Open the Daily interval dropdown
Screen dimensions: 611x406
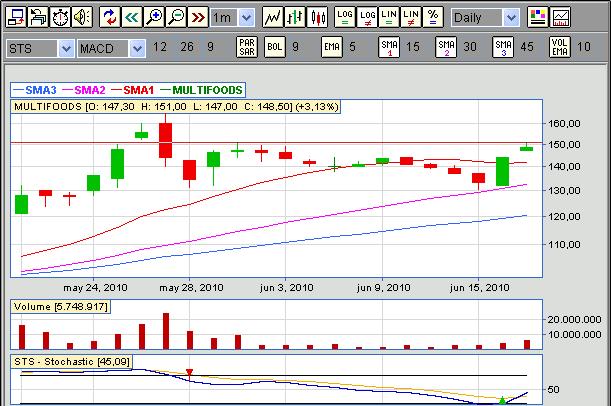[511, 18]
